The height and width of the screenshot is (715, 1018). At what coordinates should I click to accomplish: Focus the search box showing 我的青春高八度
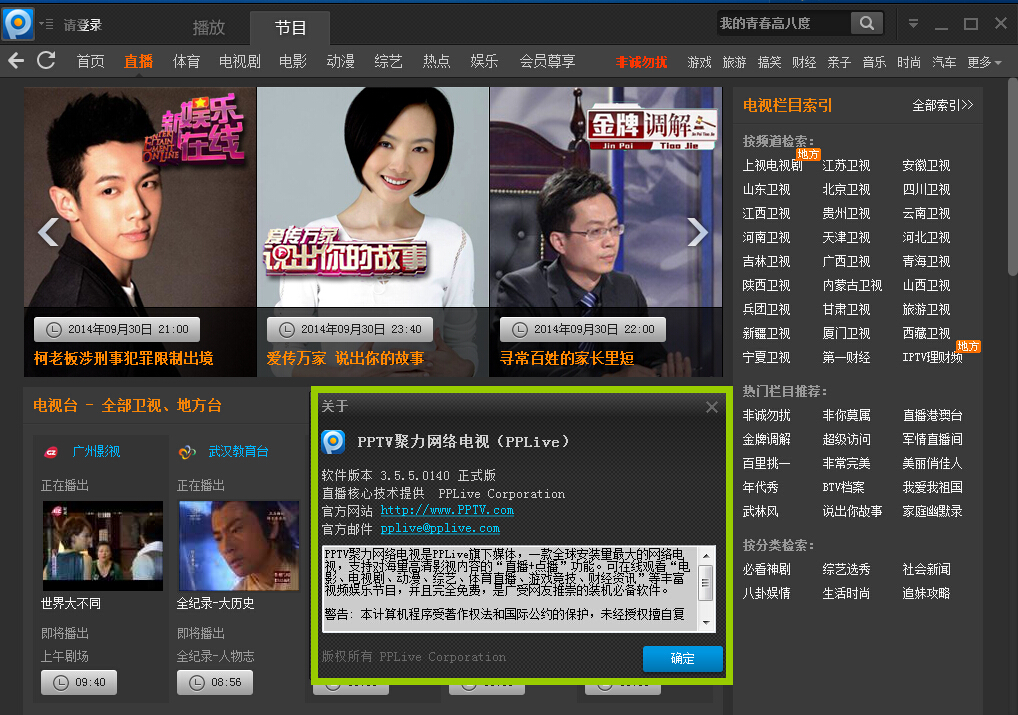(784, 23)
